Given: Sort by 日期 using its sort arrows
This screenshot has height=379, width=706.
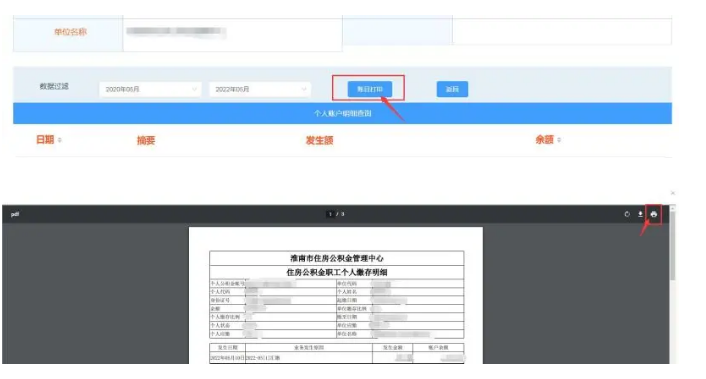Looking at the screenshot, I should coord(59,140).
